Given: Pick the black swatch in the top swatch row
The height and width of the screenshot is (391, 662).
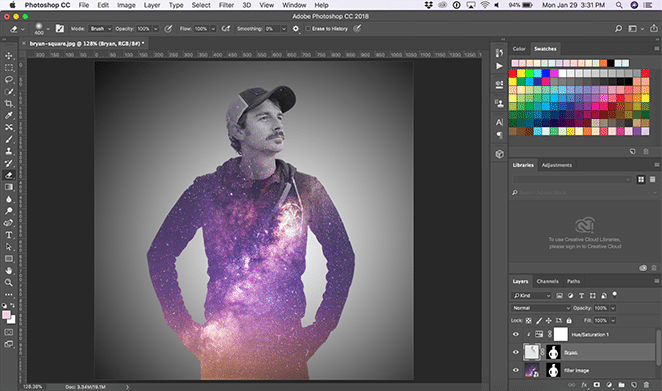Looking at the screenshot, I should click(610, 63).
